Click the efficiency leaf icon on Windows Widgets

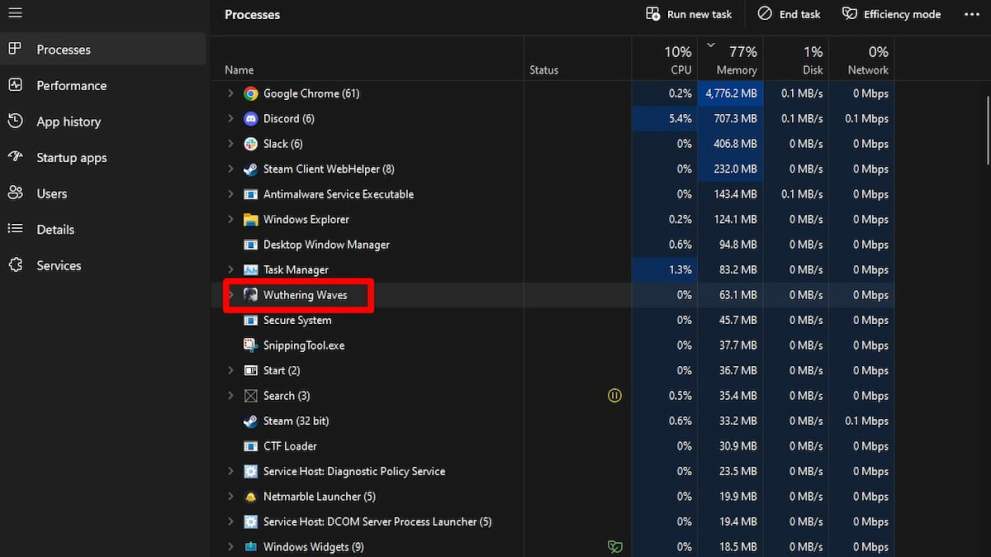[614, 547]
